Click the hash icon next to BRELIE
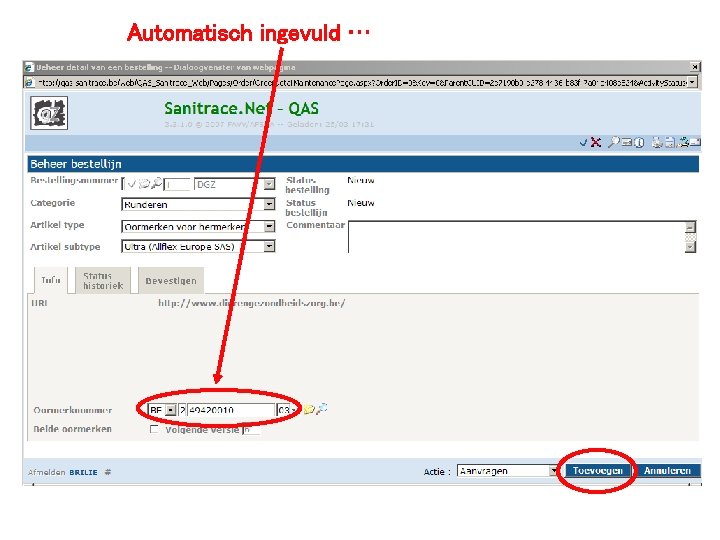Viewport: 720px width, 540px height. pyautogui.click(x=108, y=472)
